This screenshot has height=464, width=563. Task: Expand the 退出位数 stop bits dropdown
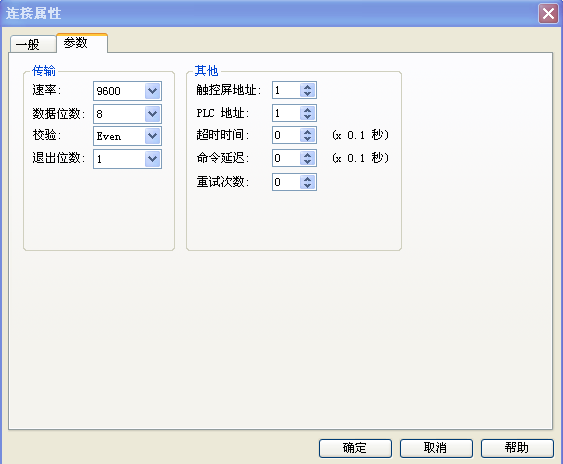153,159
